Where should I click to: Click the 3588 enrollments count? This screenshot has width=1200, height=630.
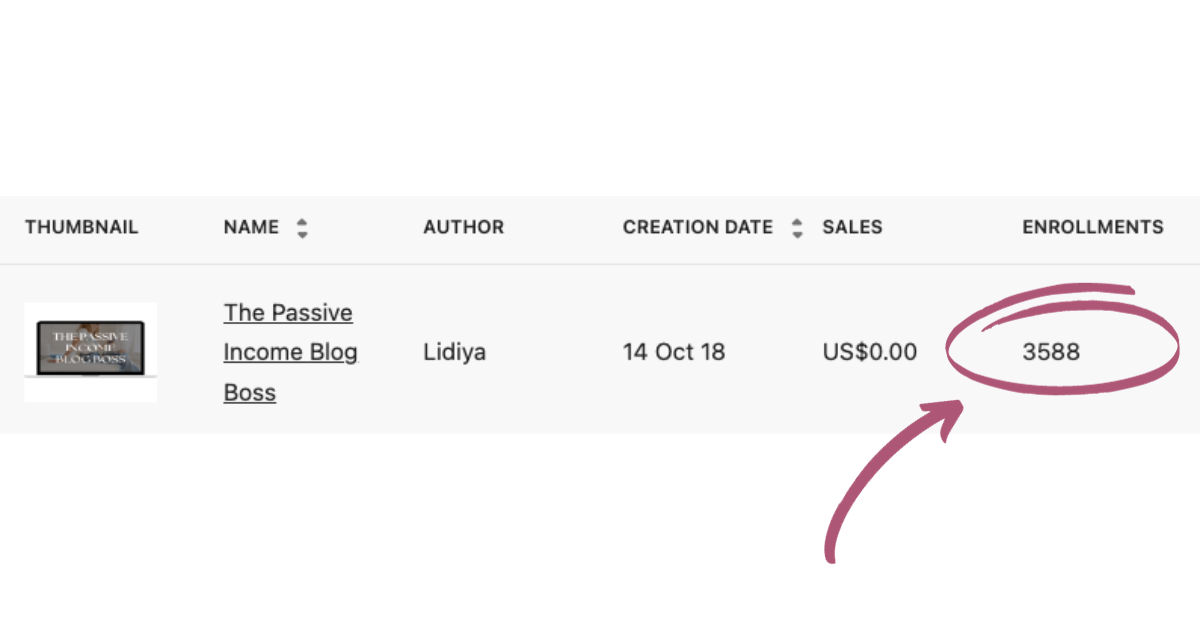[x=1051, y=352]
